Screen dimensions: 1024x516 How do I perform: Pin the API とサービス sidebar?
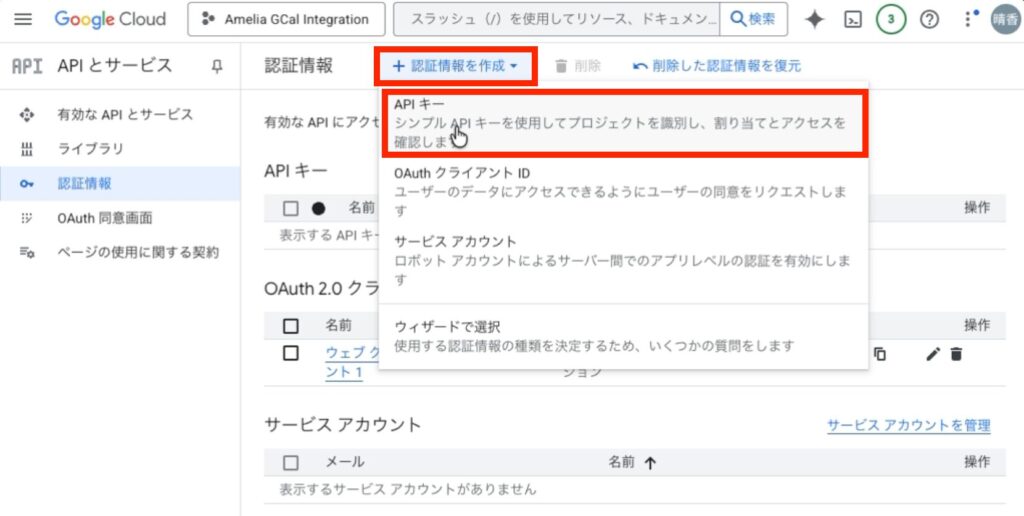(x=217, y=66)
